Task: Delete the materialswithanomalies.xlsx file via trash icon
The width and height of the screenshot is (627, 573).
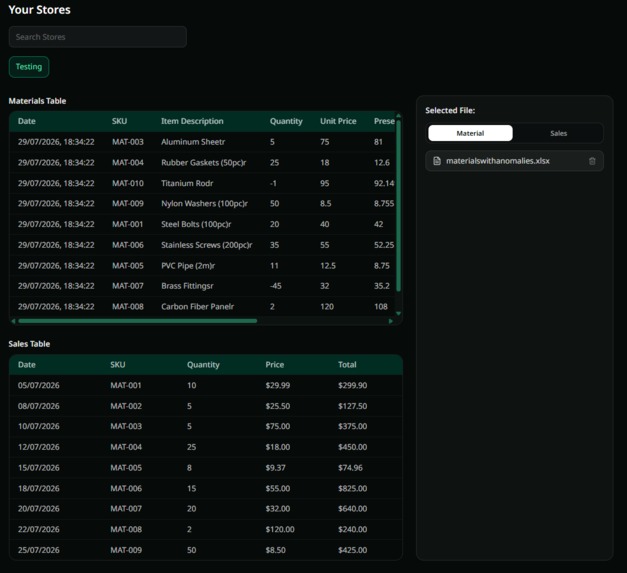Action: pos(592,161)
